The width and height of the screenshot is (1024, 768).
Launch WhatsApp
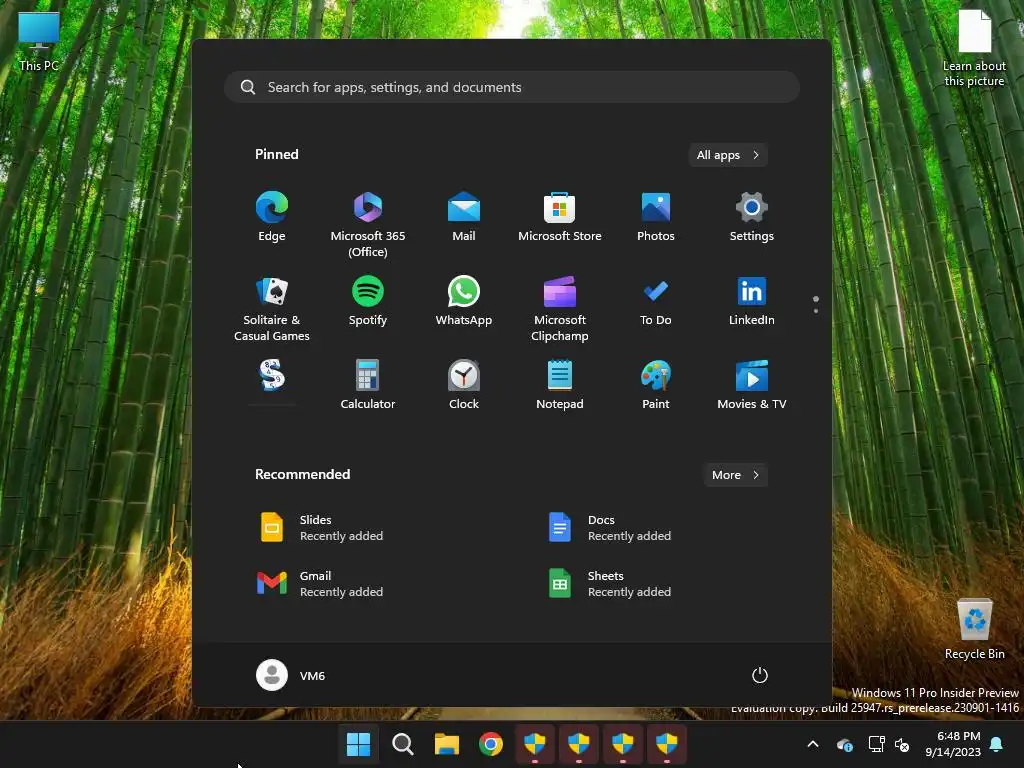[x=464, y=301]
